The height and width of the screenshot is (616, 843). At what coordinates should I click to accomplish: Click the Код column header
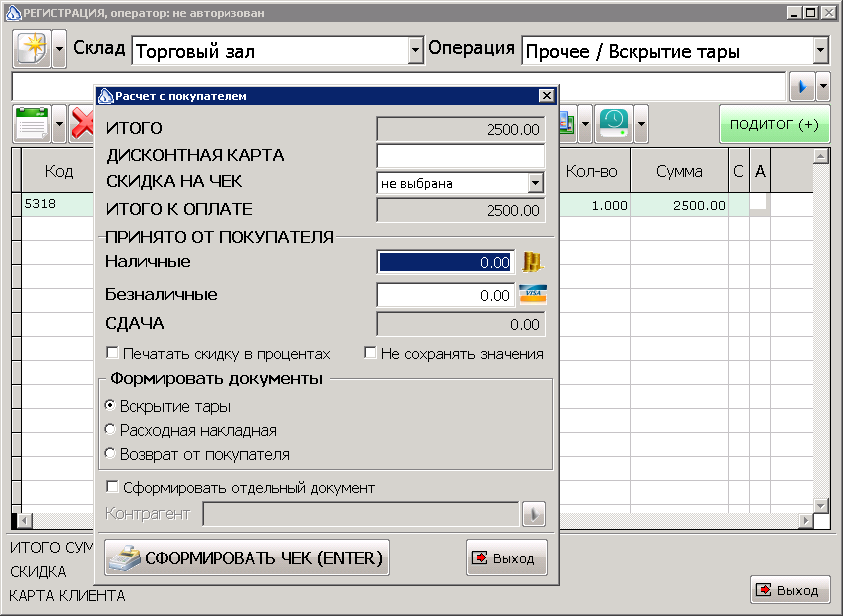click(59, 171)
